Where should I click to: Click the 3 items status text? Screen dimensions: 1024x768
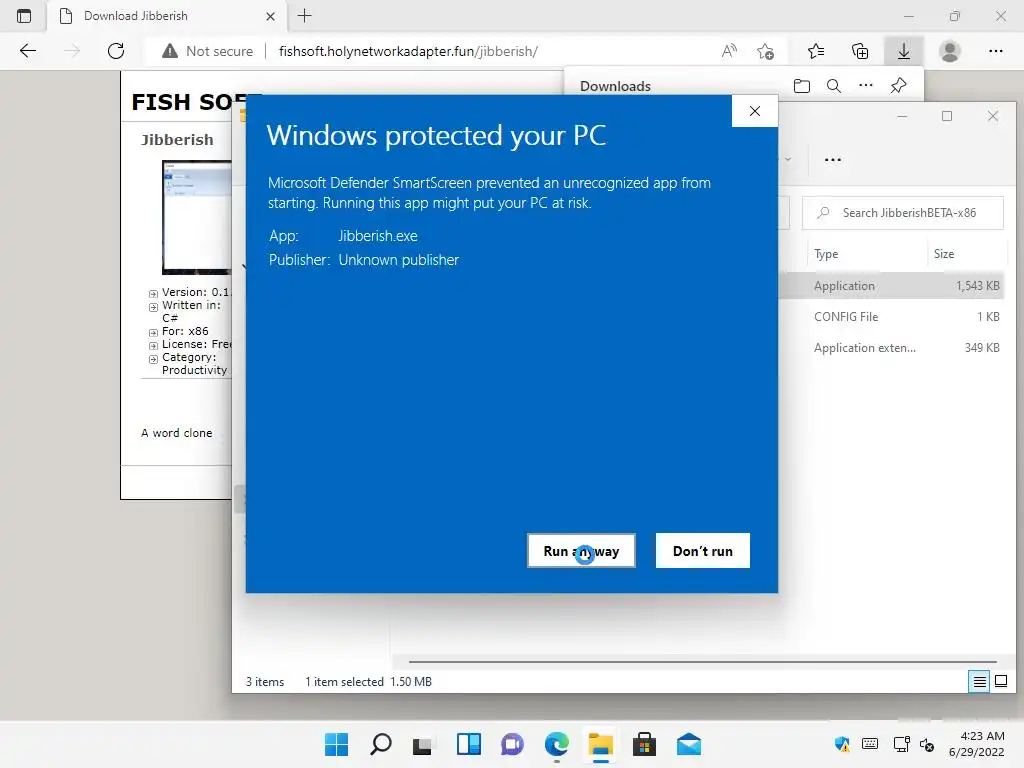click(264, 682)
